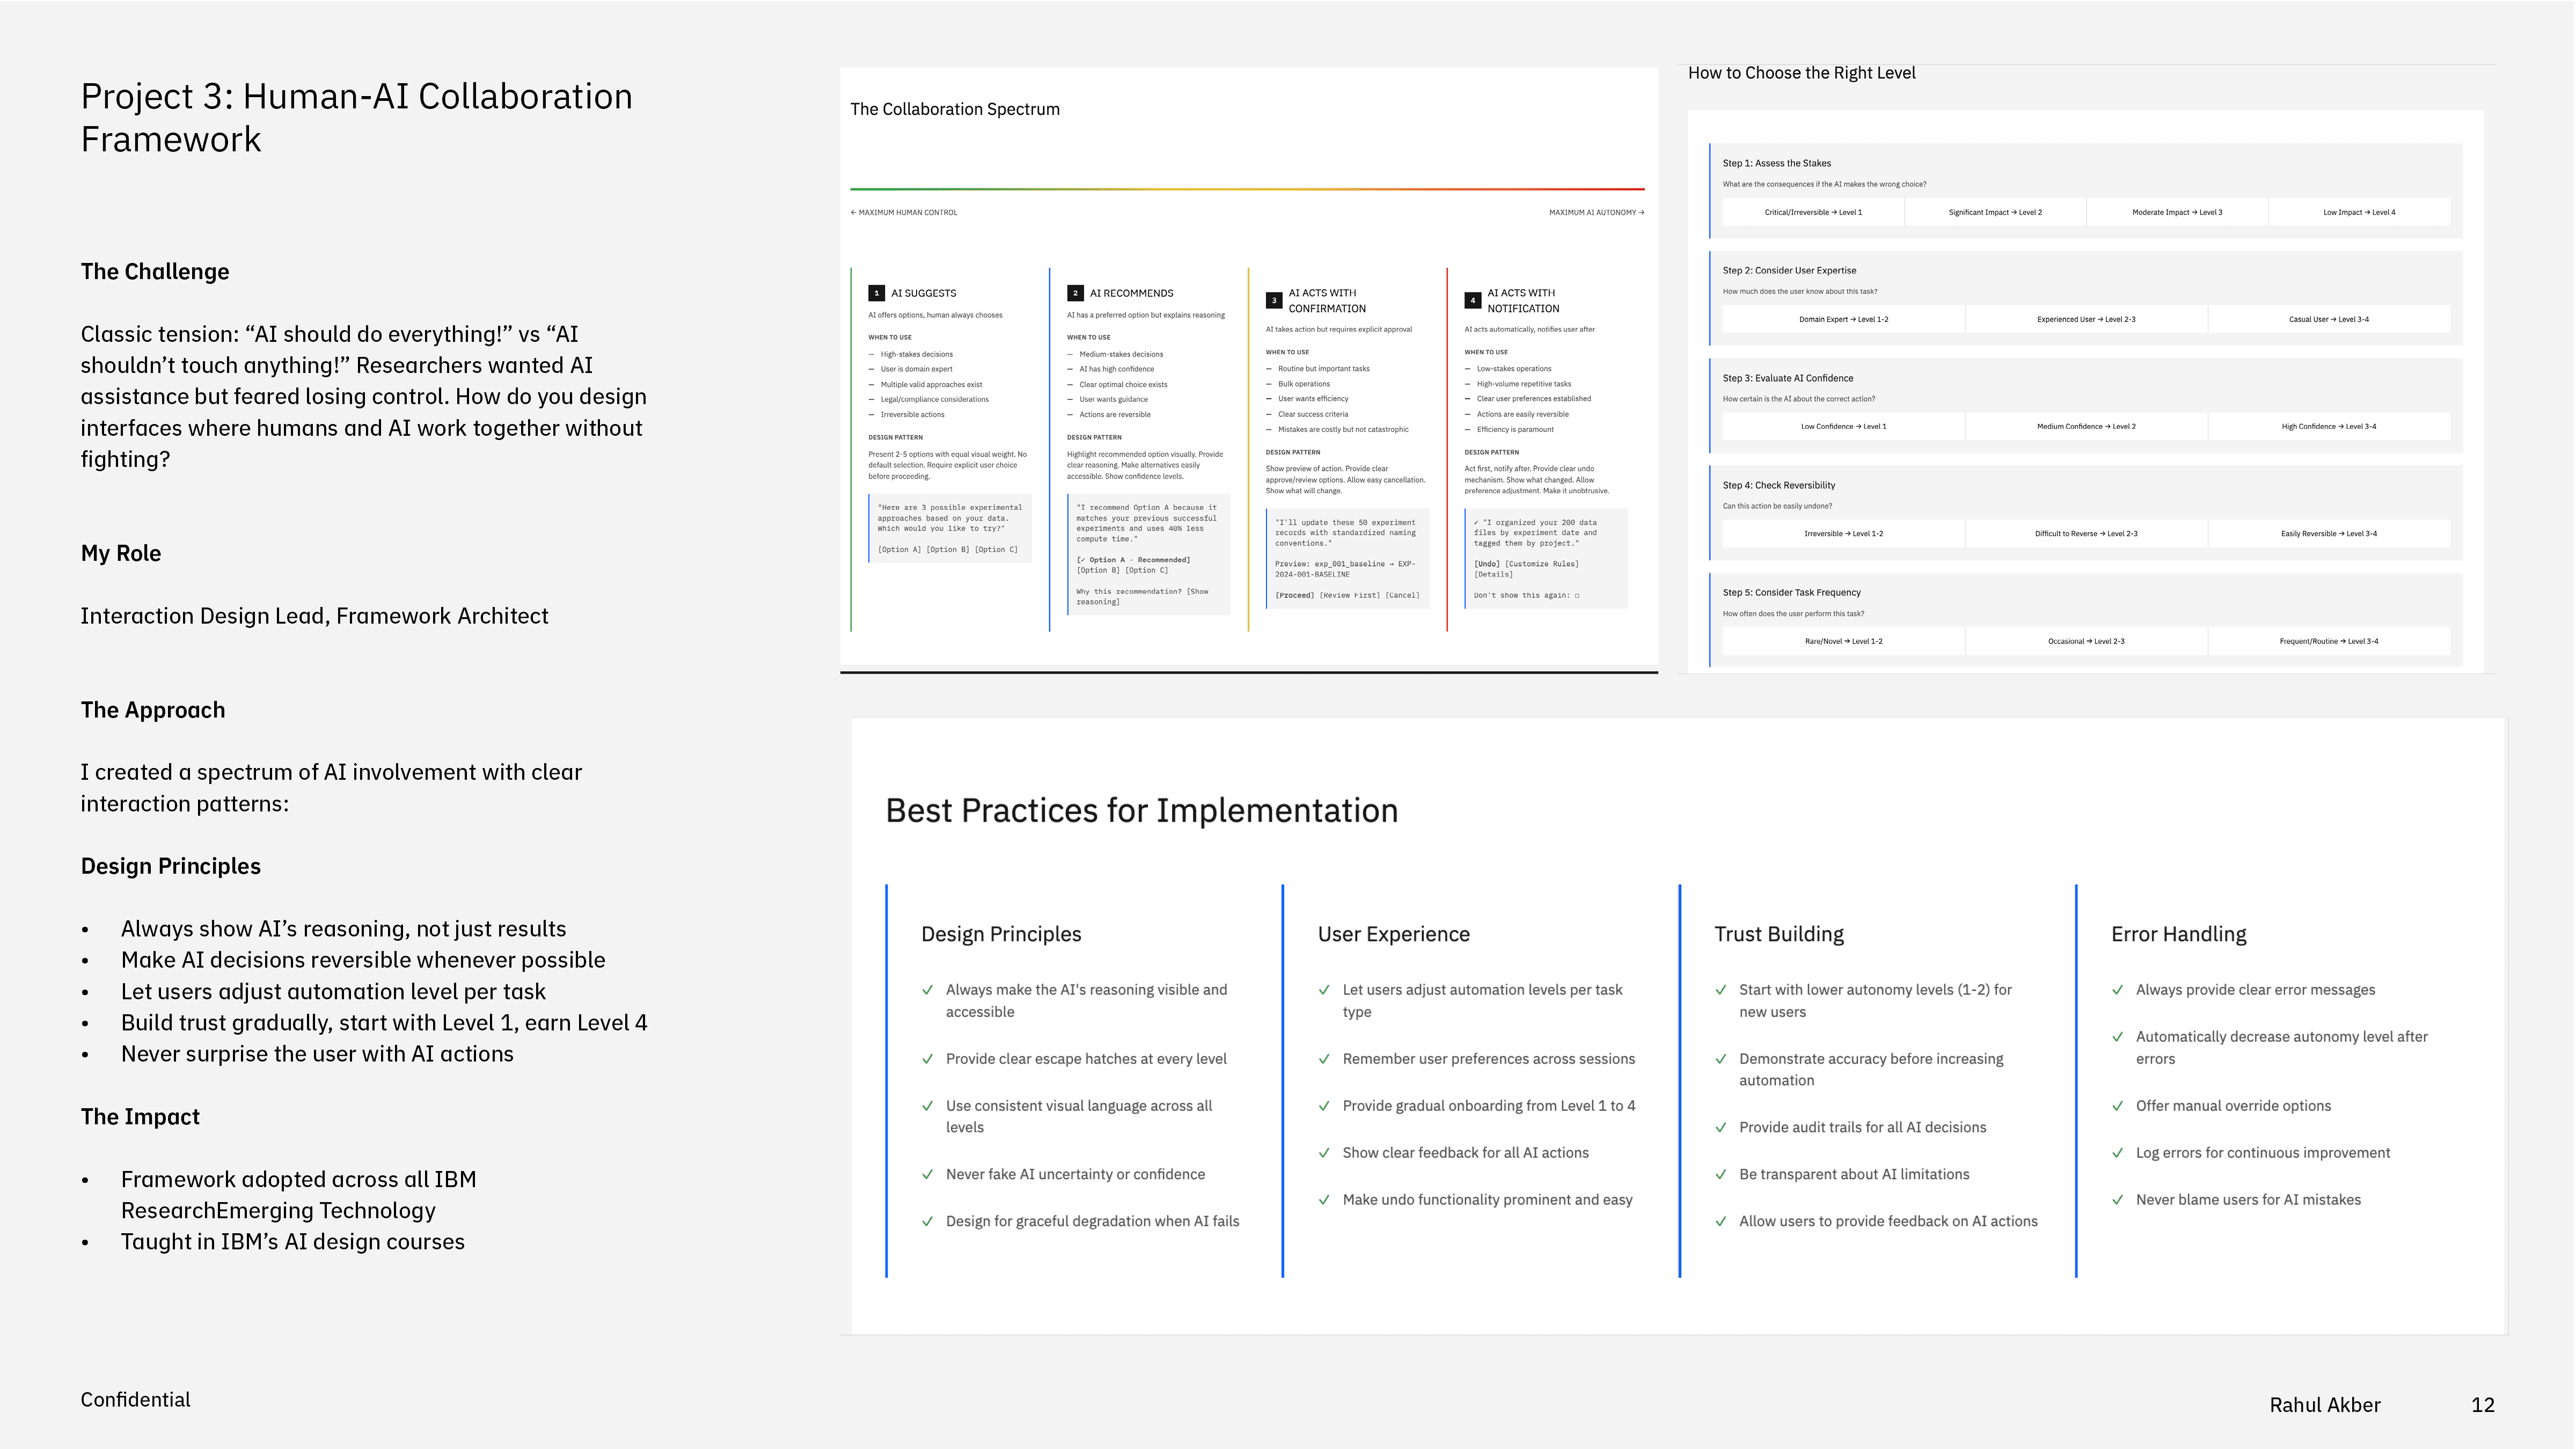Click 'The Collaboration Spectrum' heading
The image size is (2576, 1449).
[x=954, y=109]
